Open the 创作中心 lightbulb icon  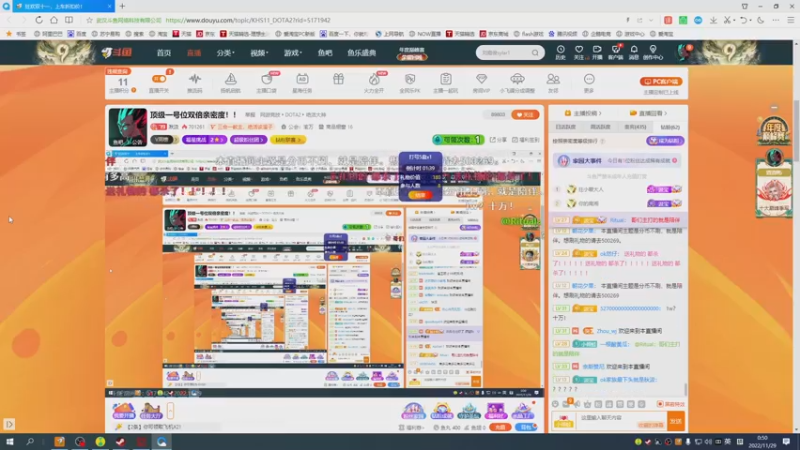pyautogui.click(x=653, y=52)
